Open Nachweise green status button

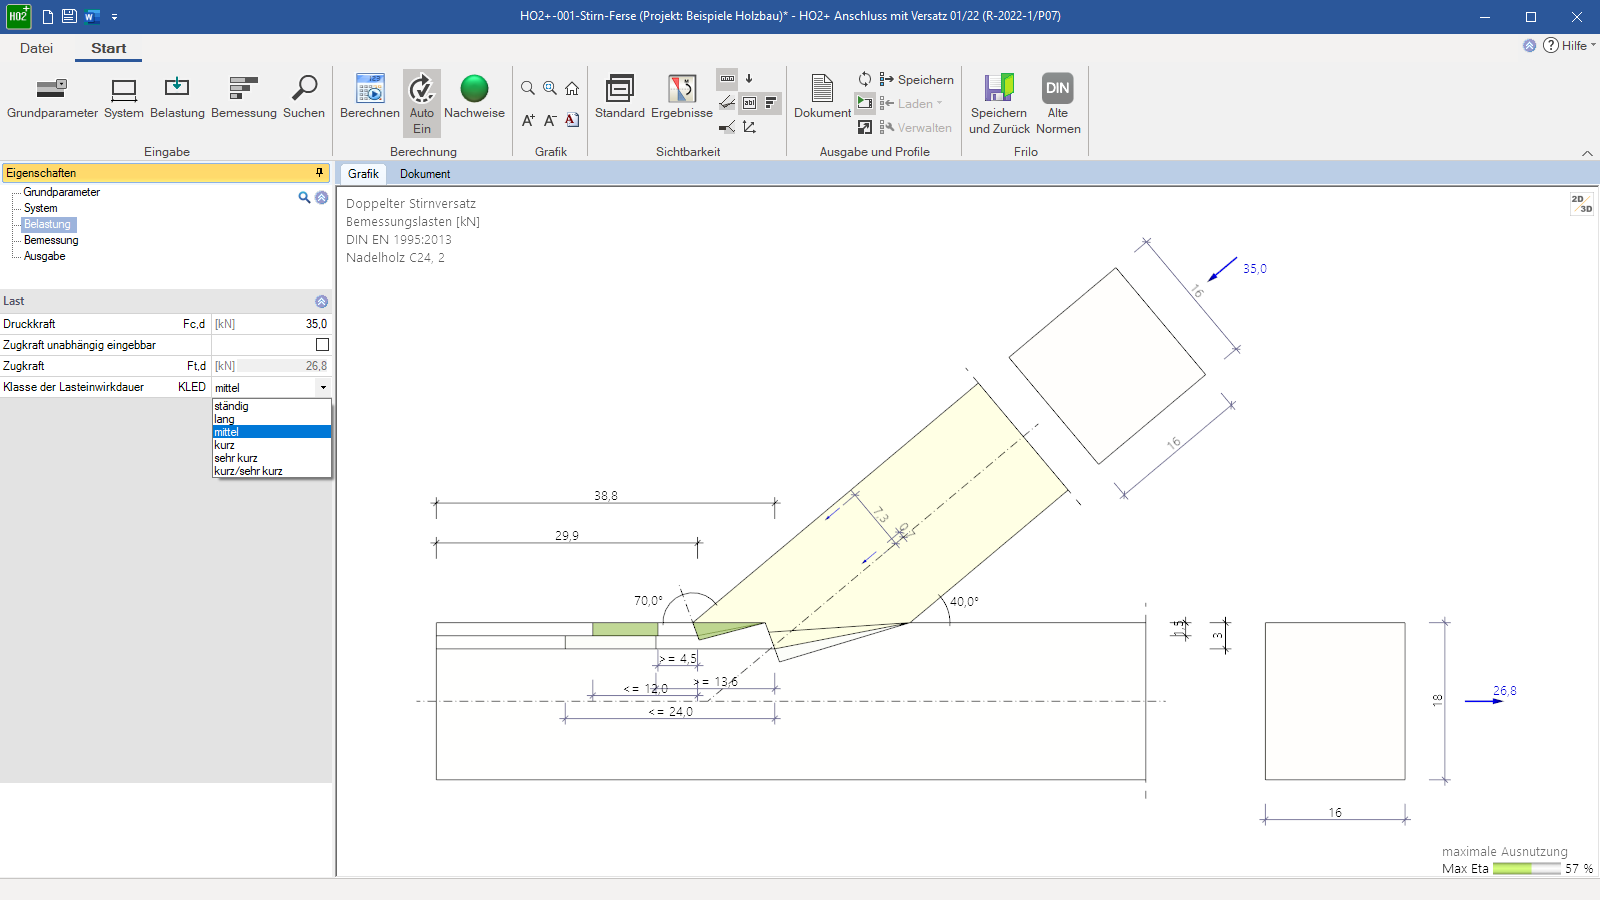pos(474,98)
